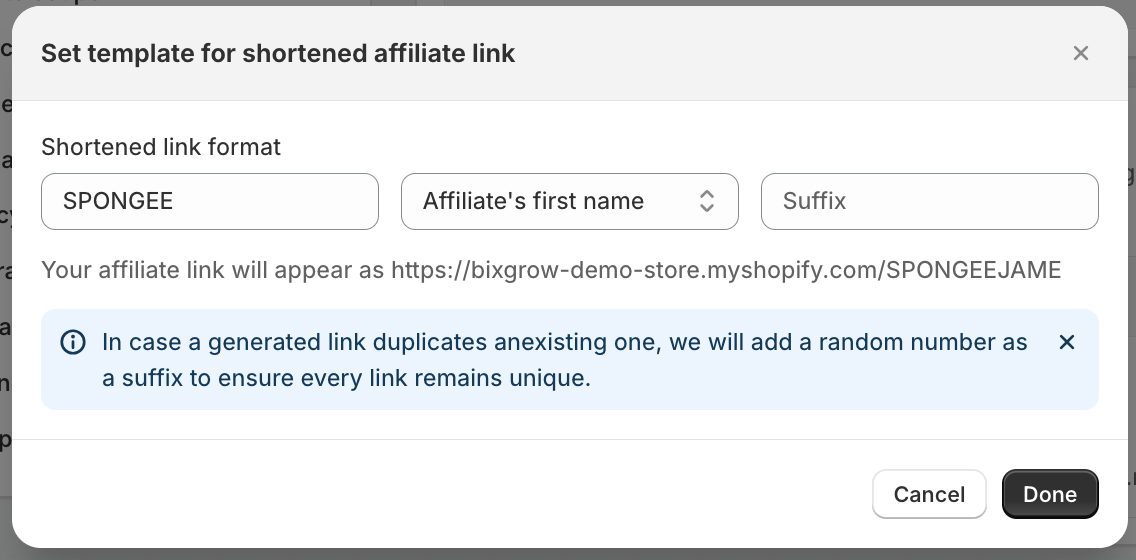
Task: Click the duplicate link notice message text
Action: tap(565, 343)
